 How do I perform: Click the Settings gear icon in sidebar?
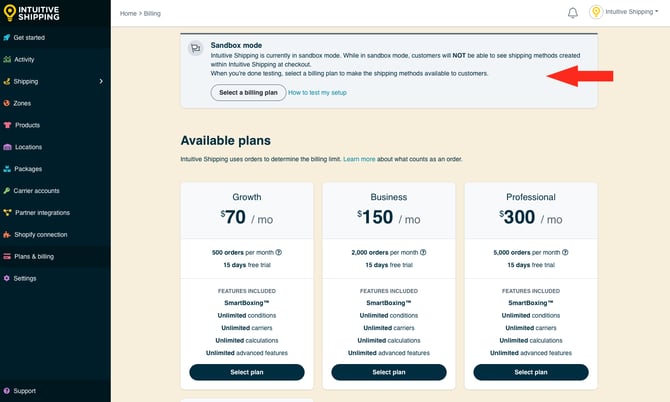pyautogui.click(x=7, y=278)
